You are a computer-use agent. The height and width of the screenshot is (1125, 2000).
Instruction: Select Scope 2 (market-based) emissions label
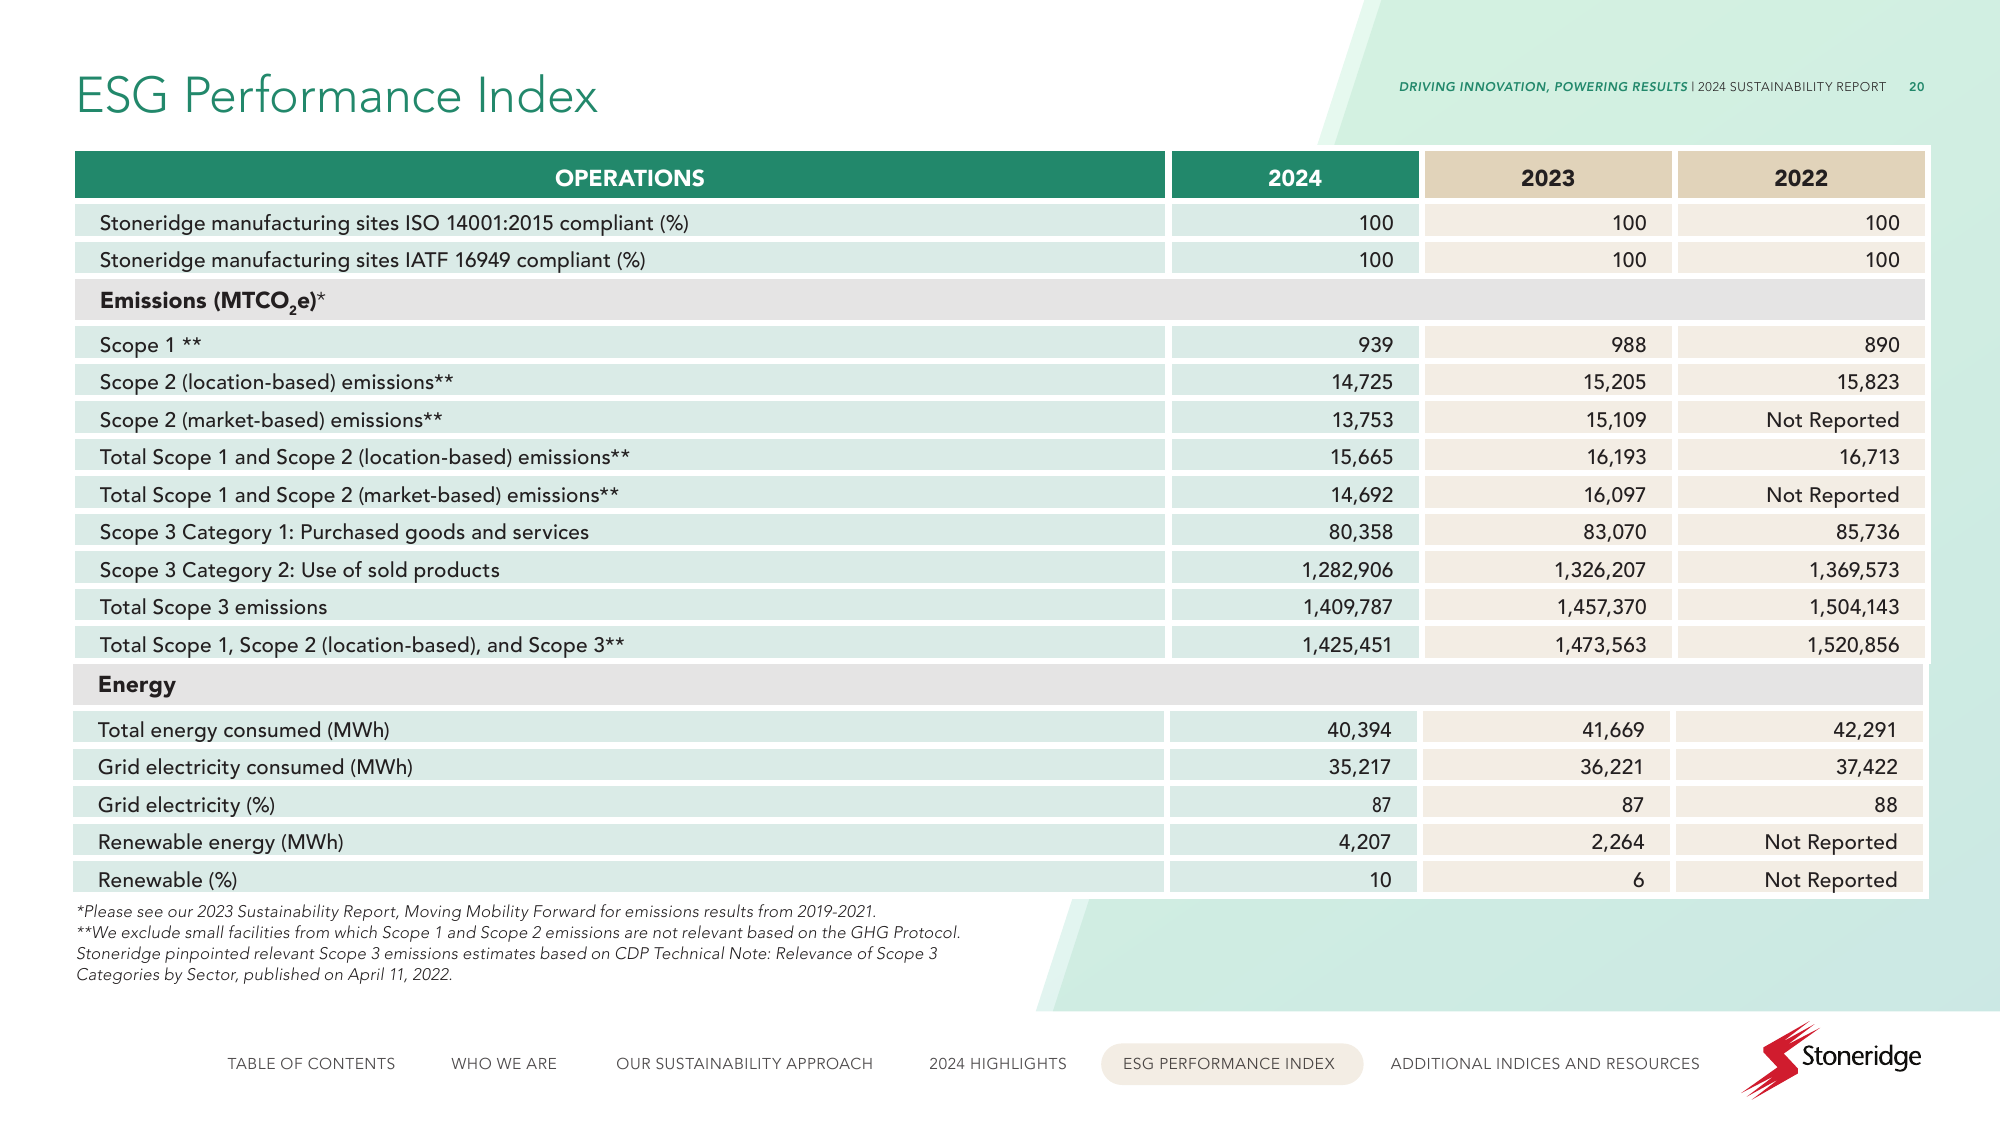[x=271, y=420]
